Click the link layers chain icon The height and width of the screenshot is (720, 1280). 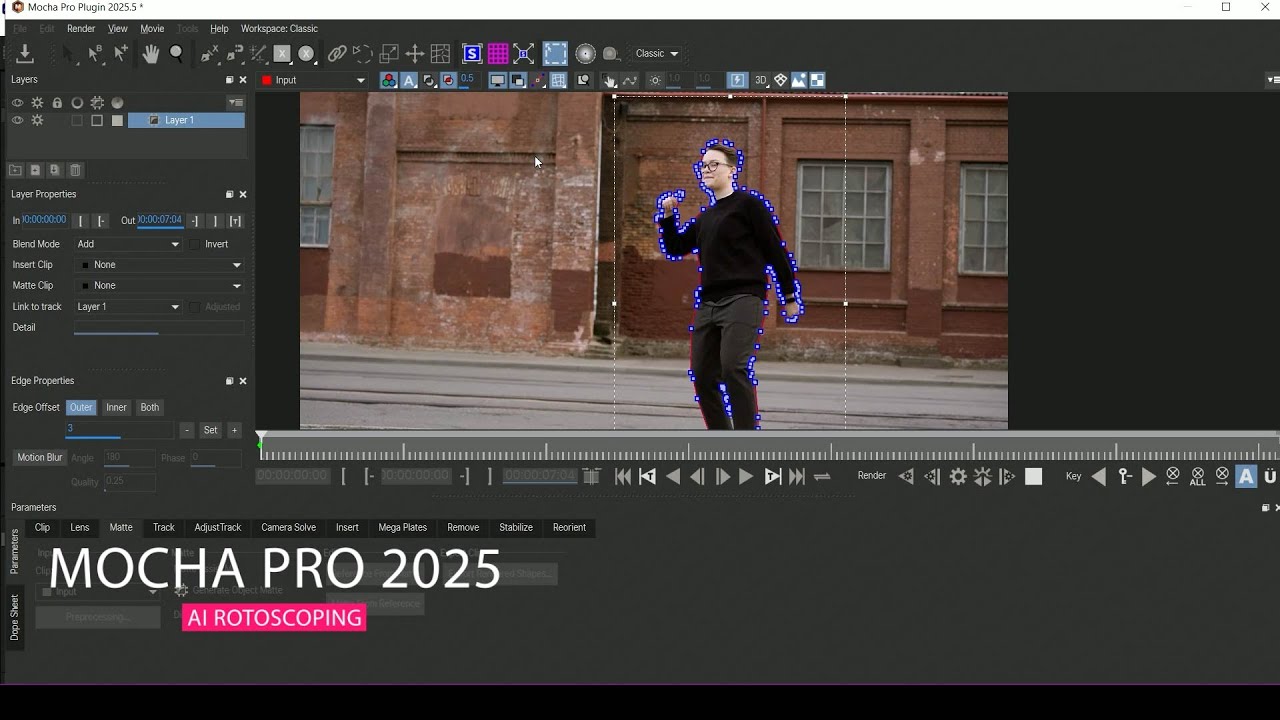pyautogui.click(x=337, y=54)
